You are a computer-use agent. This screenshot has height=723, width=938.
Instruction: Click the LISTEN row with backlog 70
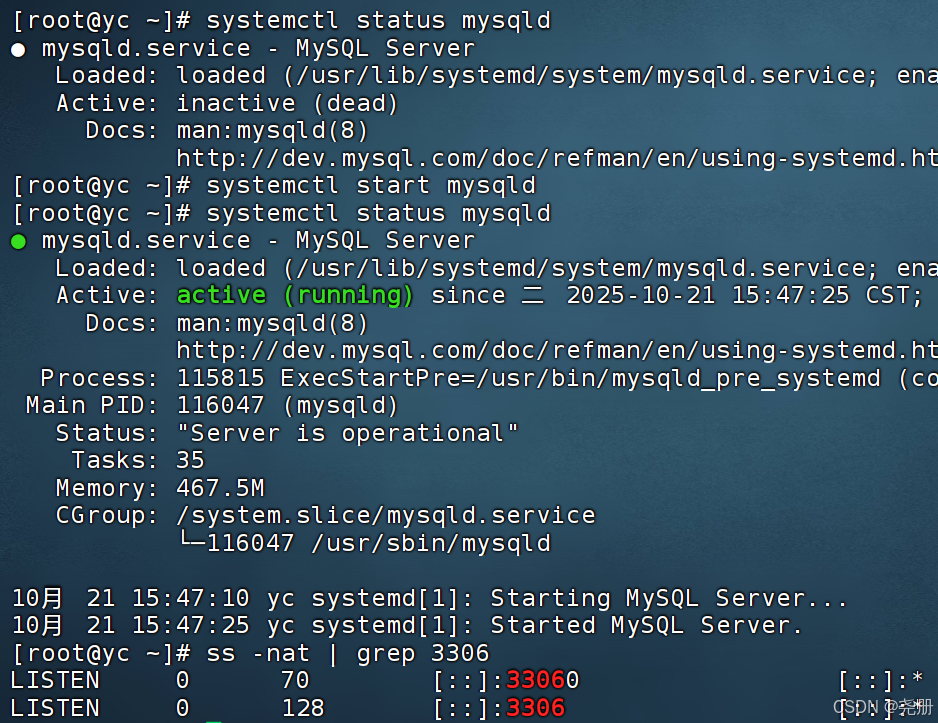tap(467, 681)
